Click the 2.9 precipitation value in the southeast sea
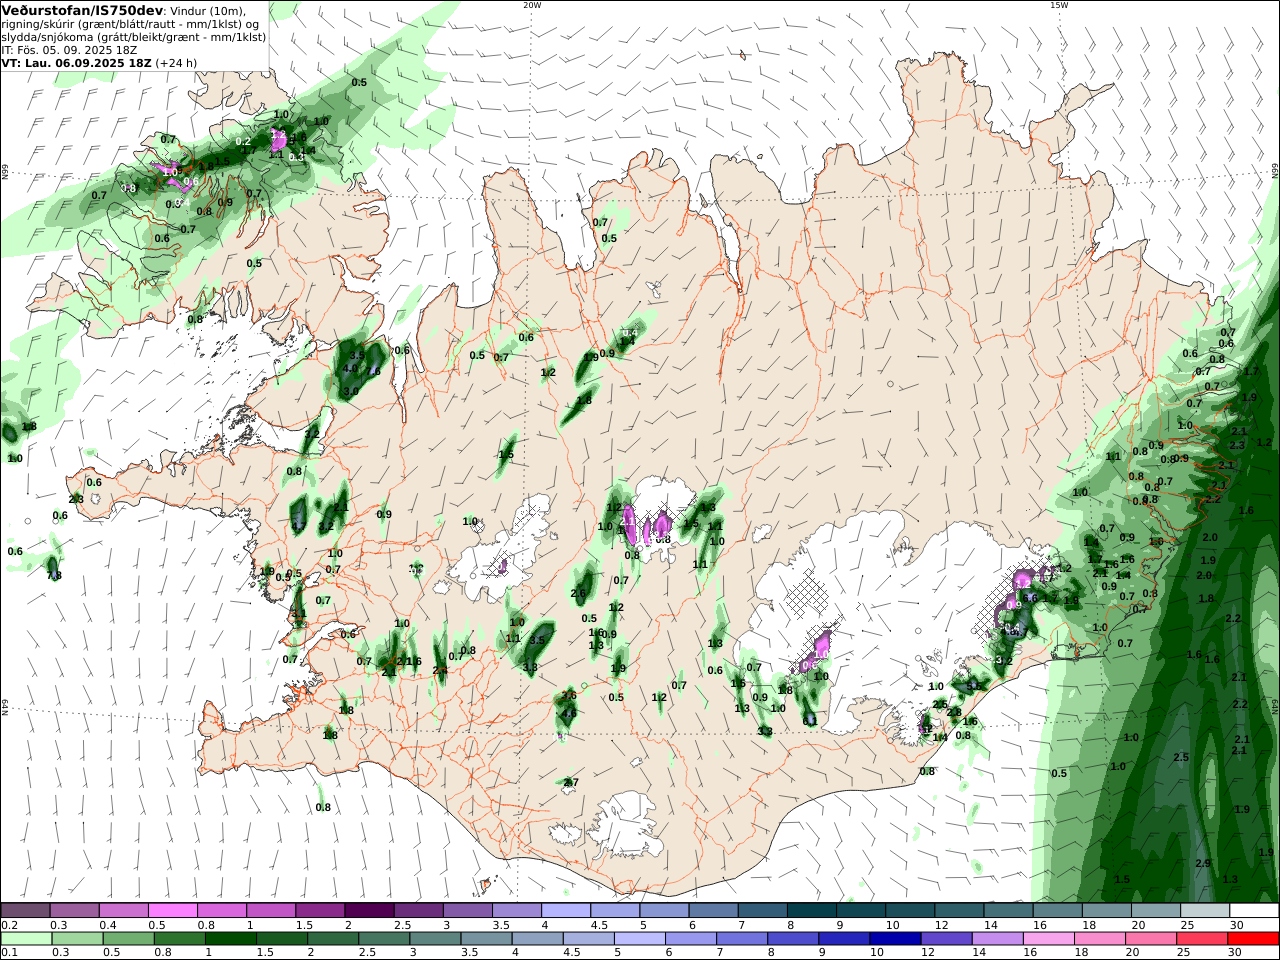 point(1202,863)
